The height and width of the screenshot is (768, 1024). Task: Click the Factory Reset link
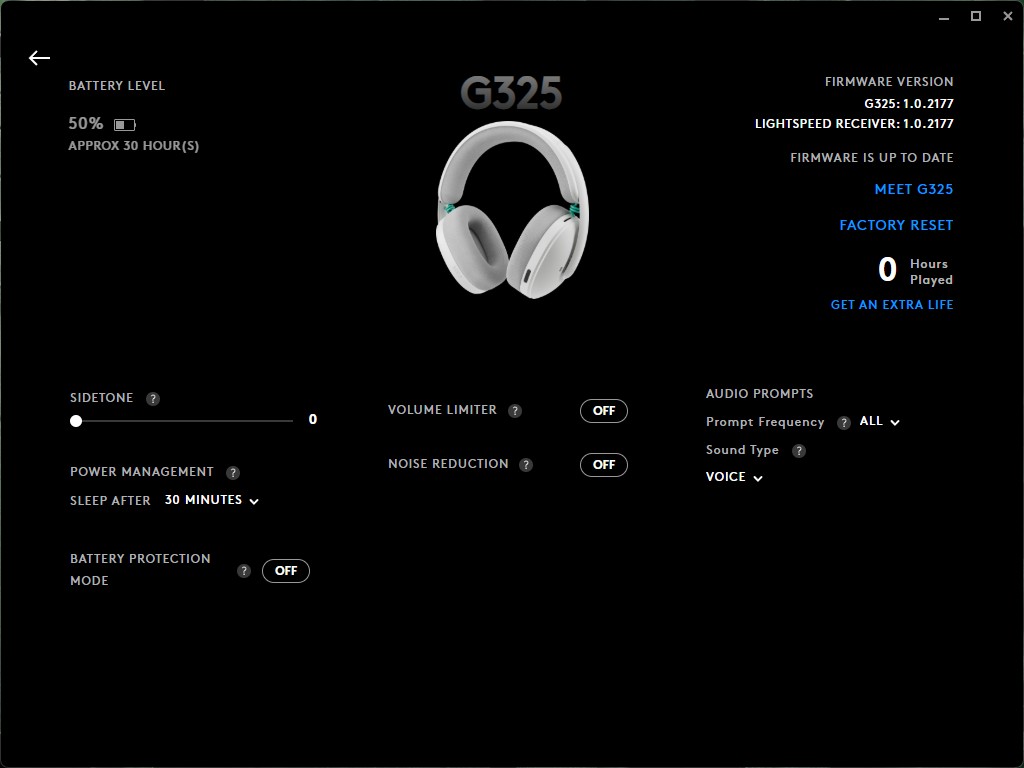tap(896, 225)
